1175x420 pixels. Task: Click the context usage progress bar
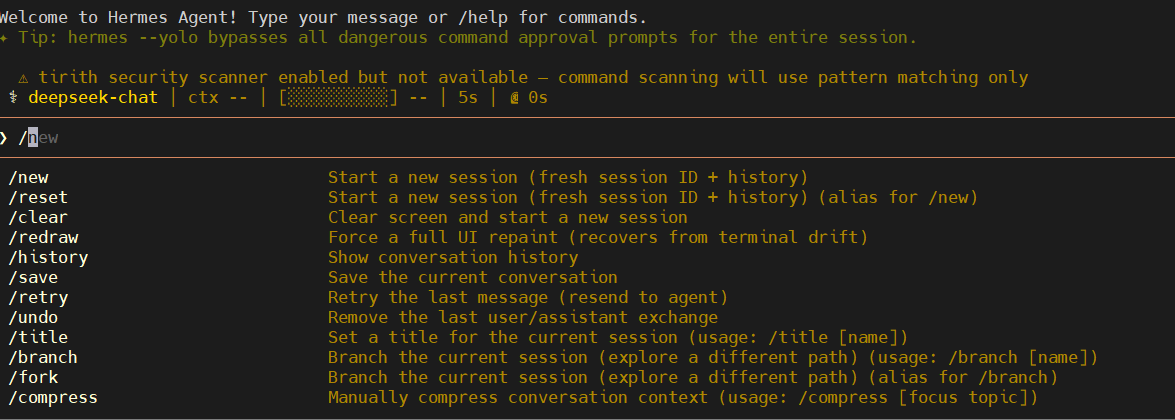point(339,98)
